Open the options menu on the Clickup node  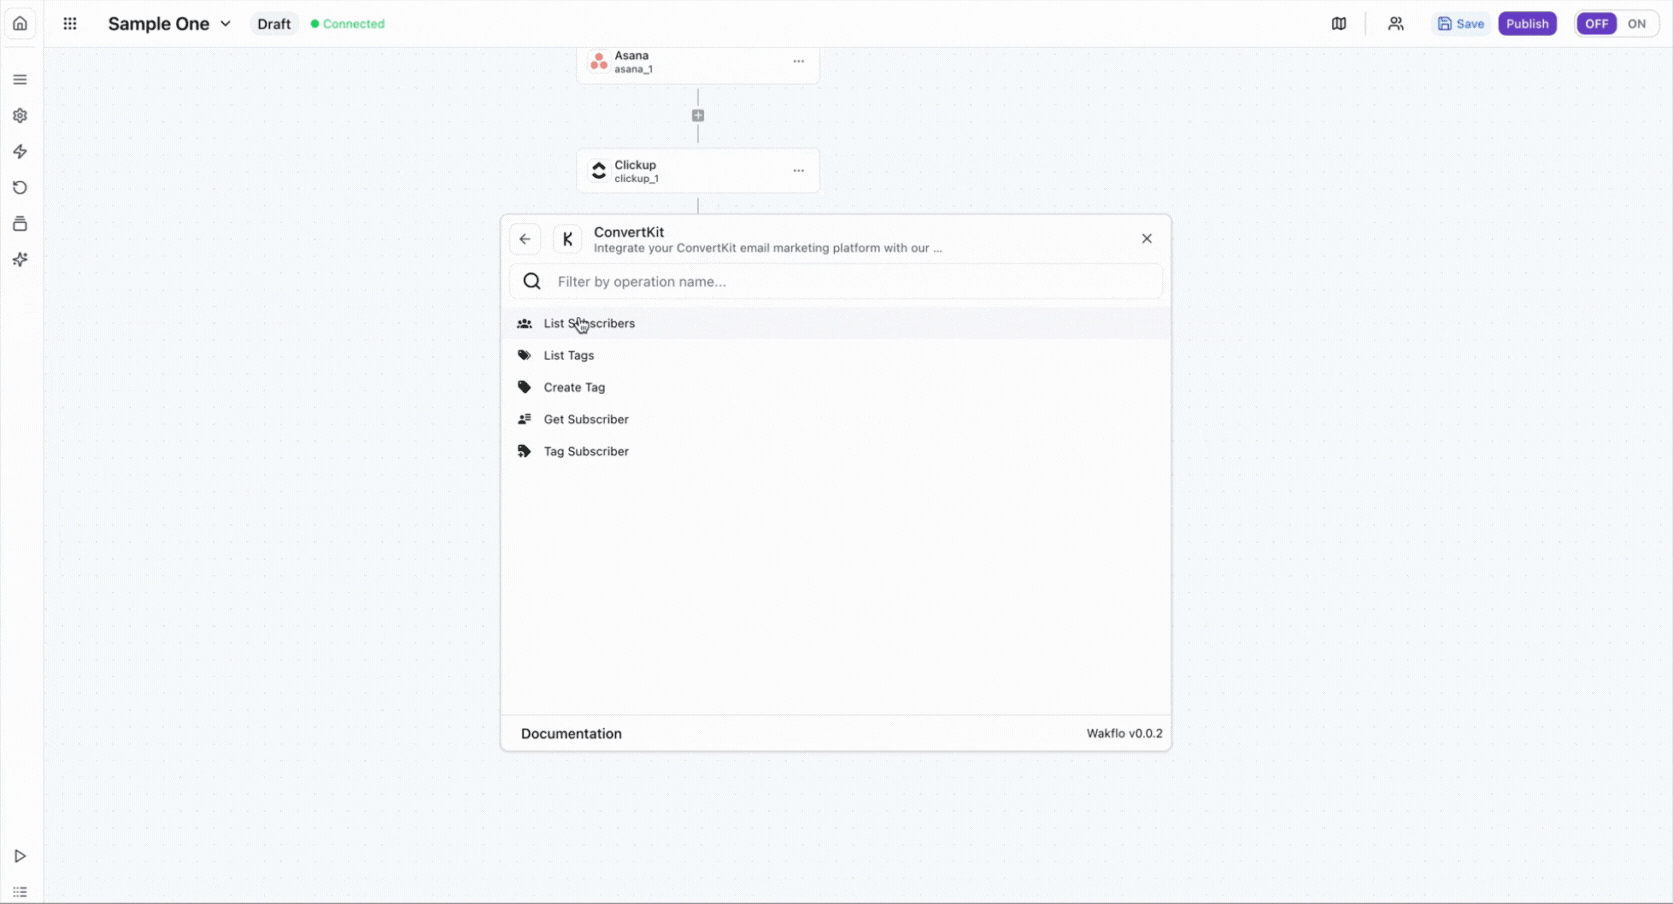(x=798, y=171)
